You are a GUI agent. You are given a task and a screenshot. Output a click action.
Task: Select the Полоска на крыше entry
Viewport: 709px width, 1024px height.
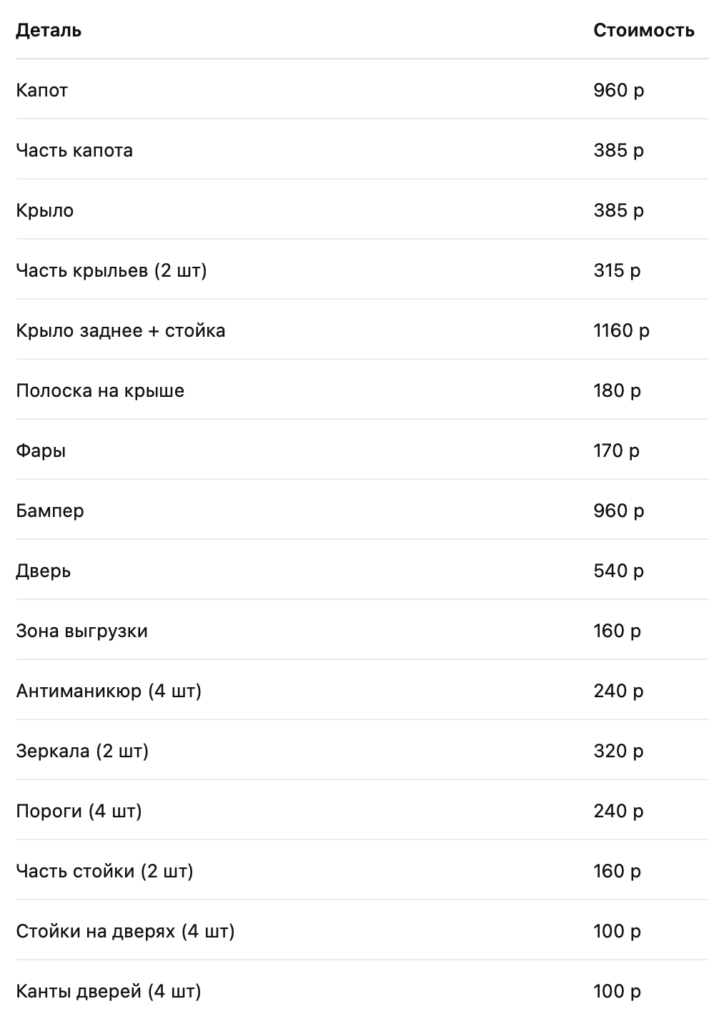point(100,391)
